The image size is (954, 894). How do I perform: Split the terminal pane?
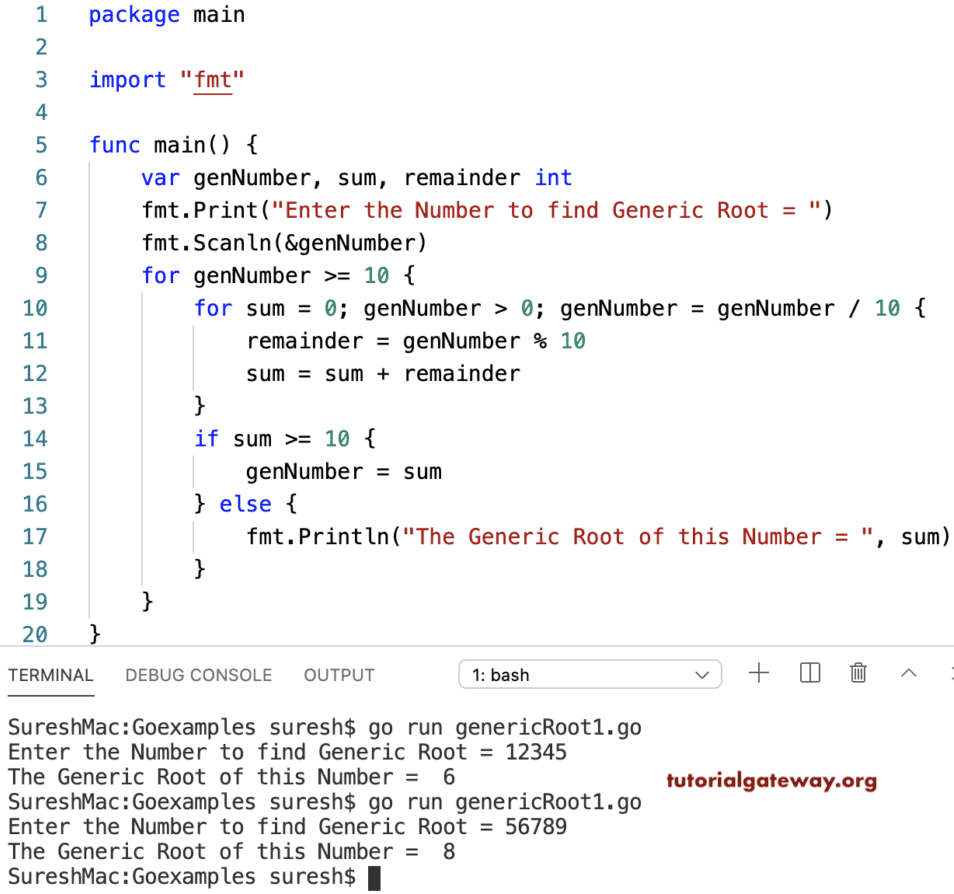click(809, 673)
